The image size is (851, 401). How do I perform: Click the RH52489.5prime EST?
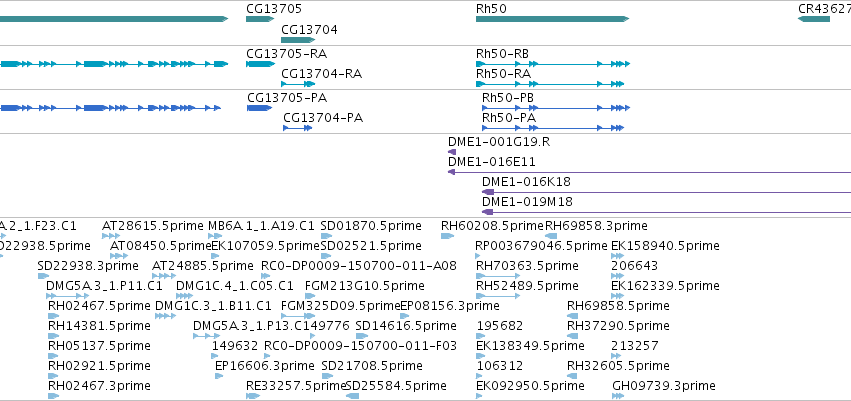(498, 296)
